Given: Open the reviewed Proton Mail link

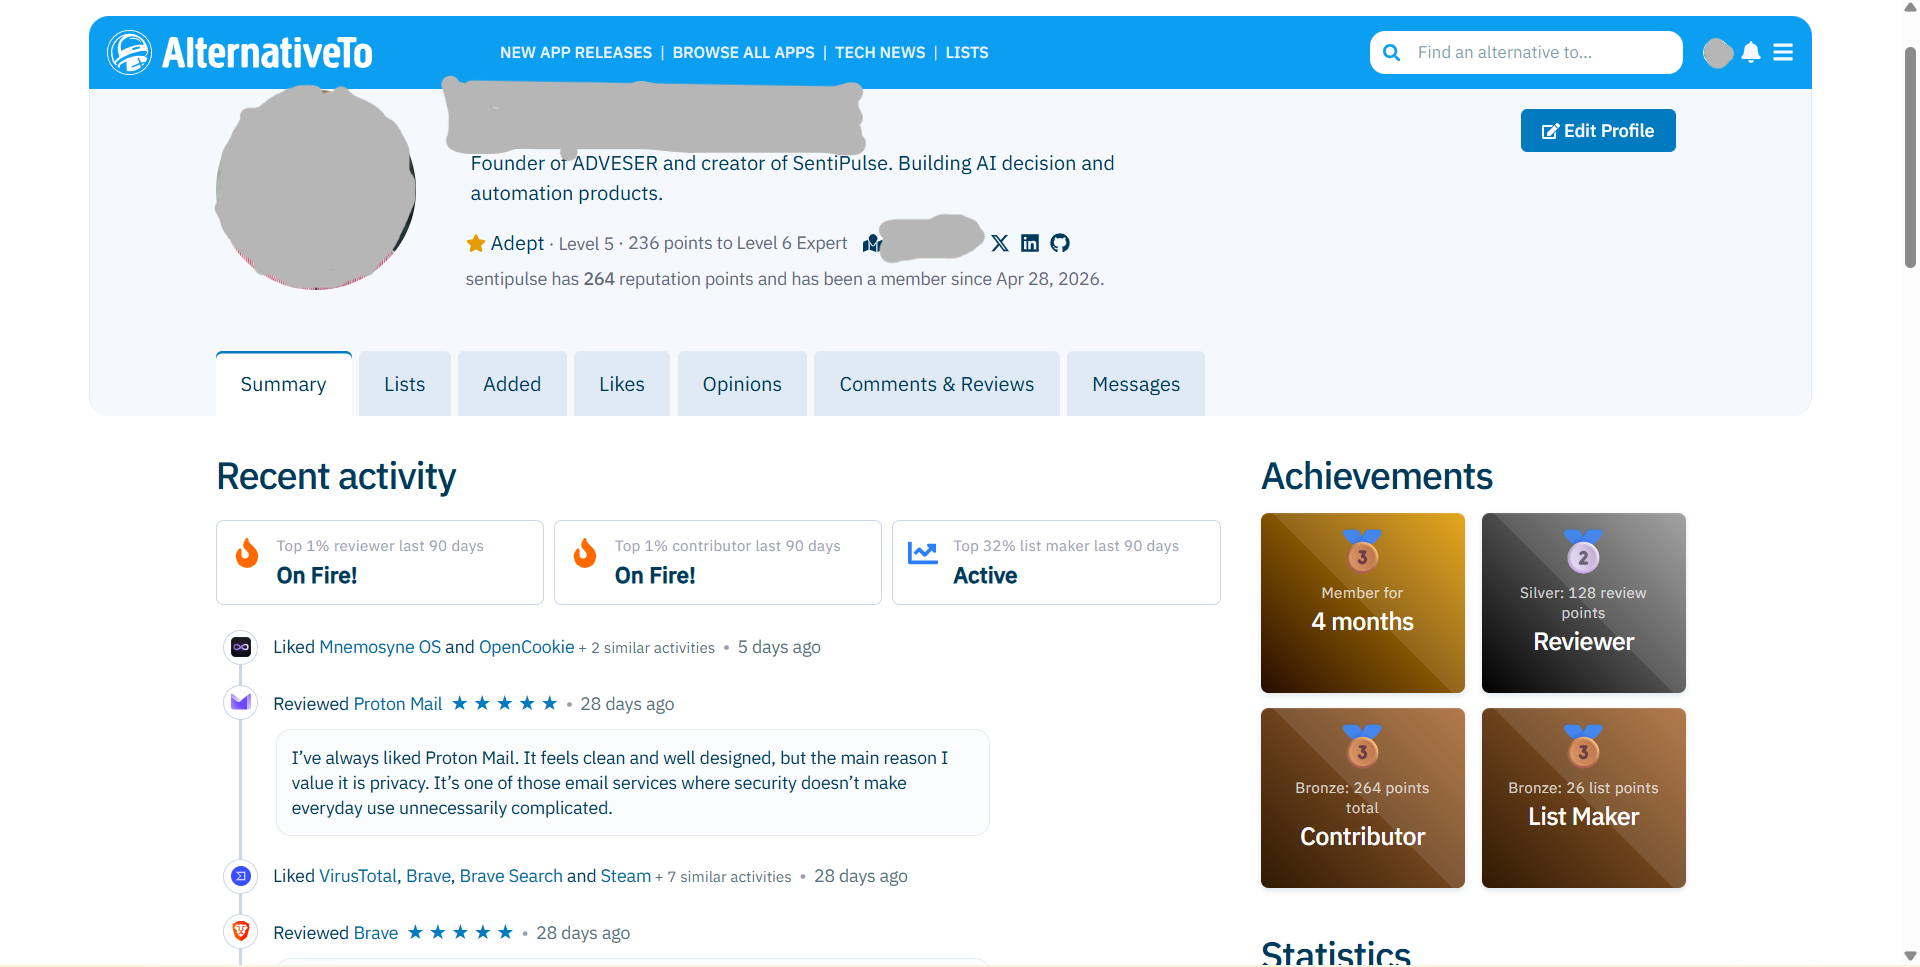Looking at the screenshot, I should (398, 704).
